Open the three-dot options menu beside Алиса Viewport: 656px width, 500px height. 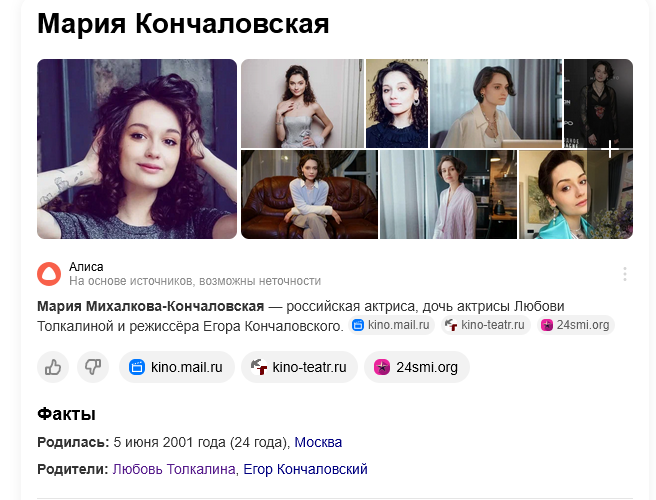pyautogui.click(x=625, y=274)
